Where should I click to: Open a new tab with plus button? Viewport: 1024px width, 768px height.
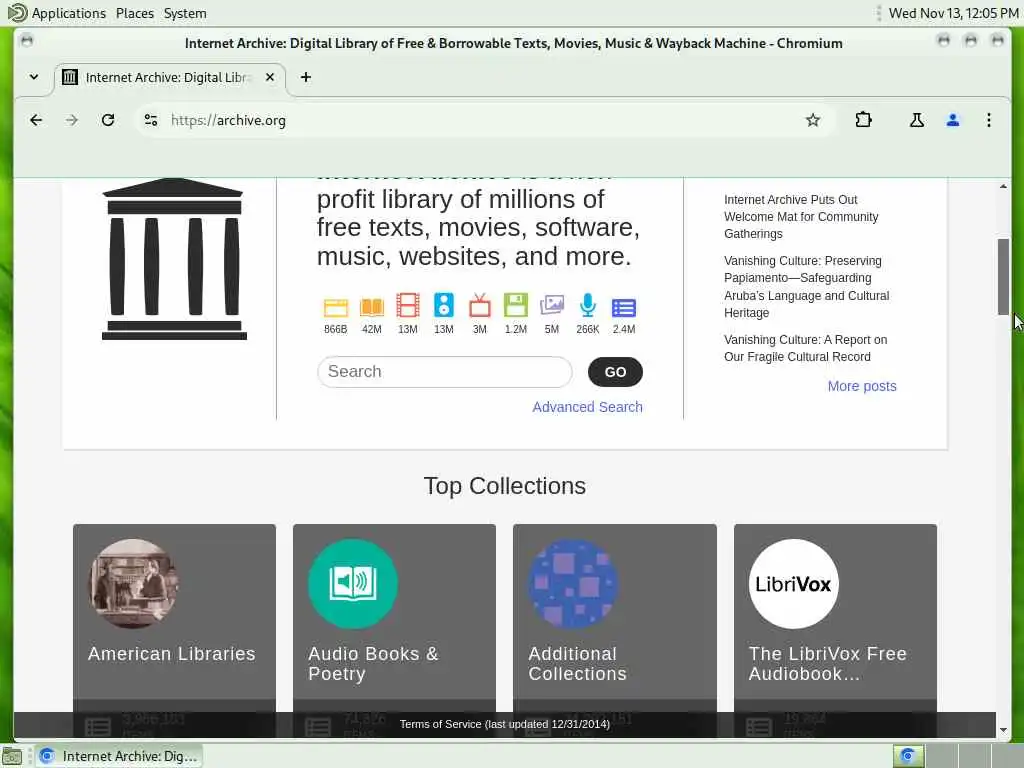[306, 77]
